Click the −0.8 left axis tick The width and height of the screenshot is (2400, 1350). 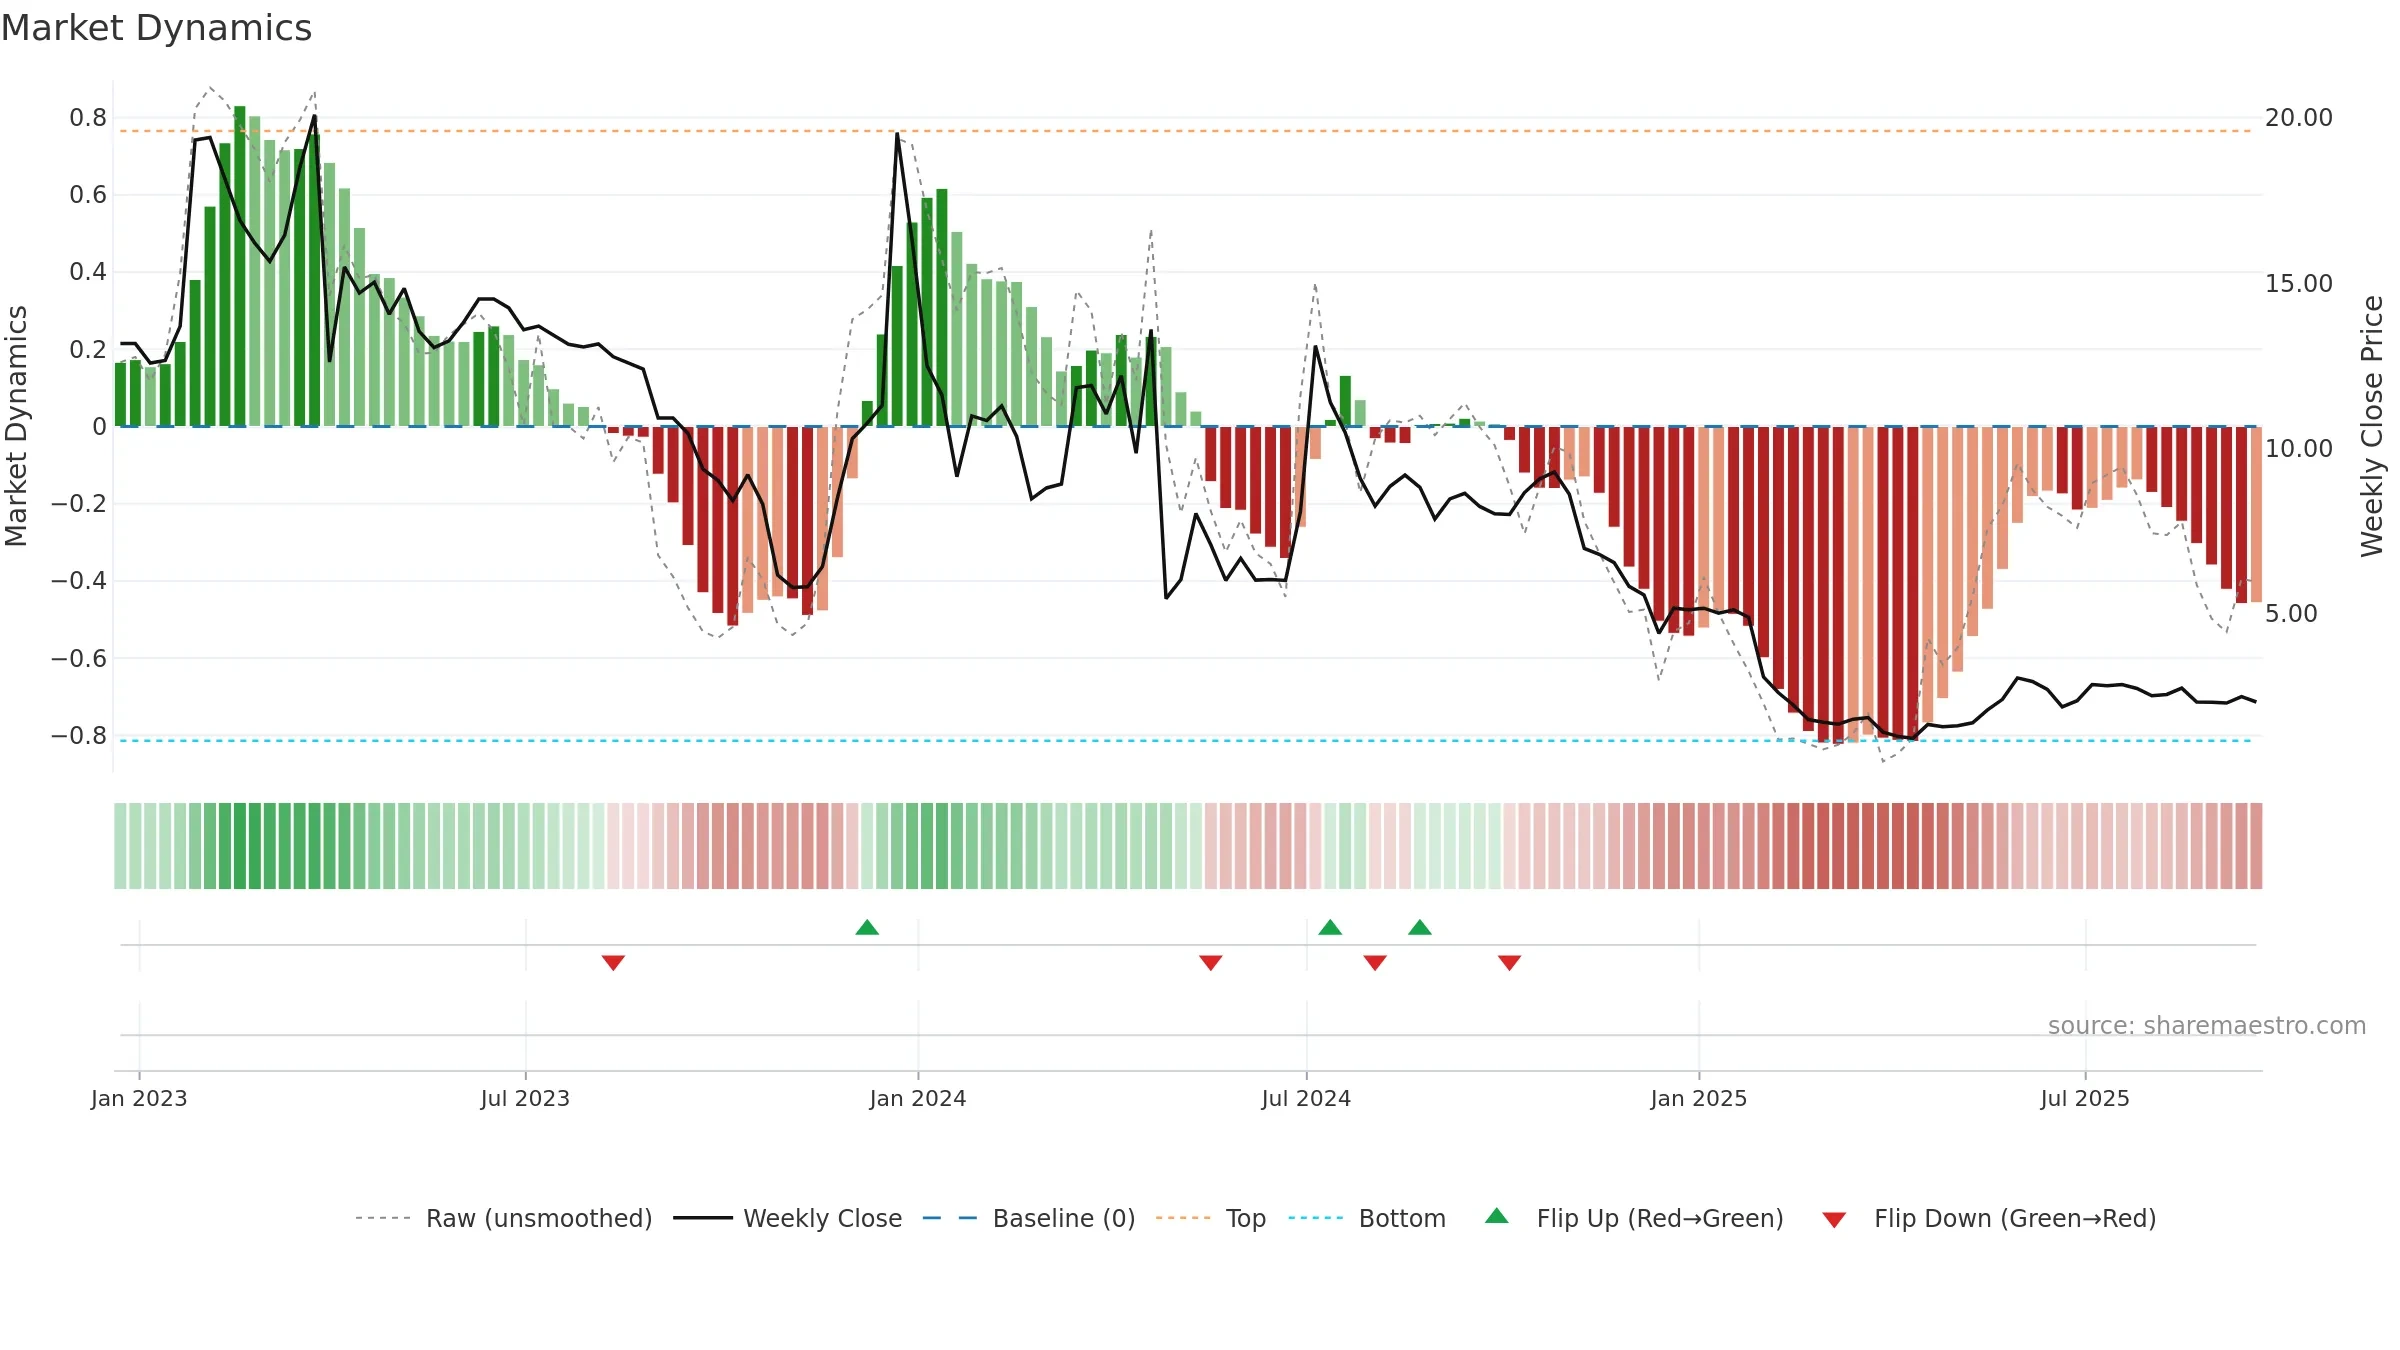pos(79,736)
